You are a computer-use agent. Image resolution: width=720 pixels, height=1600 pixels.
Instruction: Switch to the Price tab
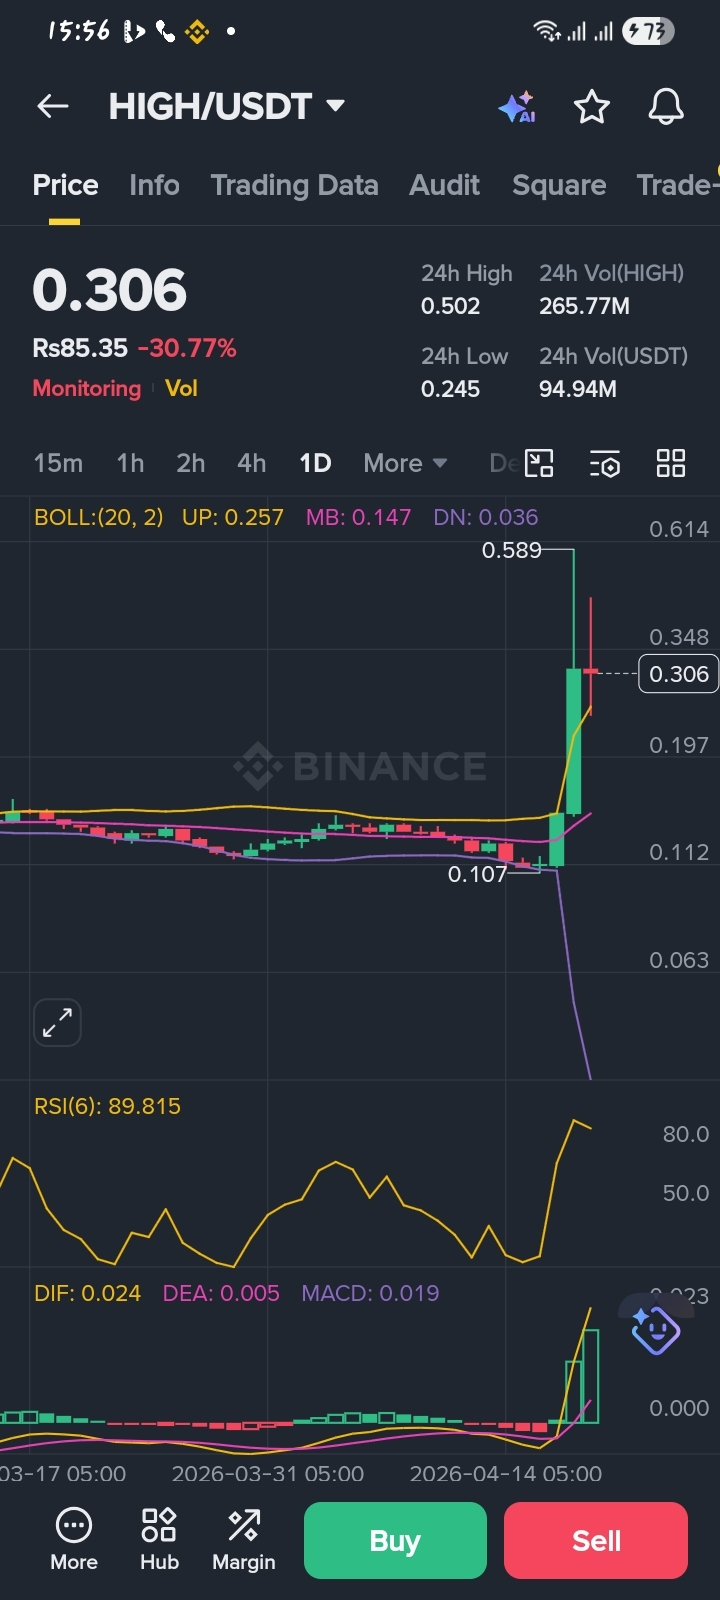coord(65,185)
